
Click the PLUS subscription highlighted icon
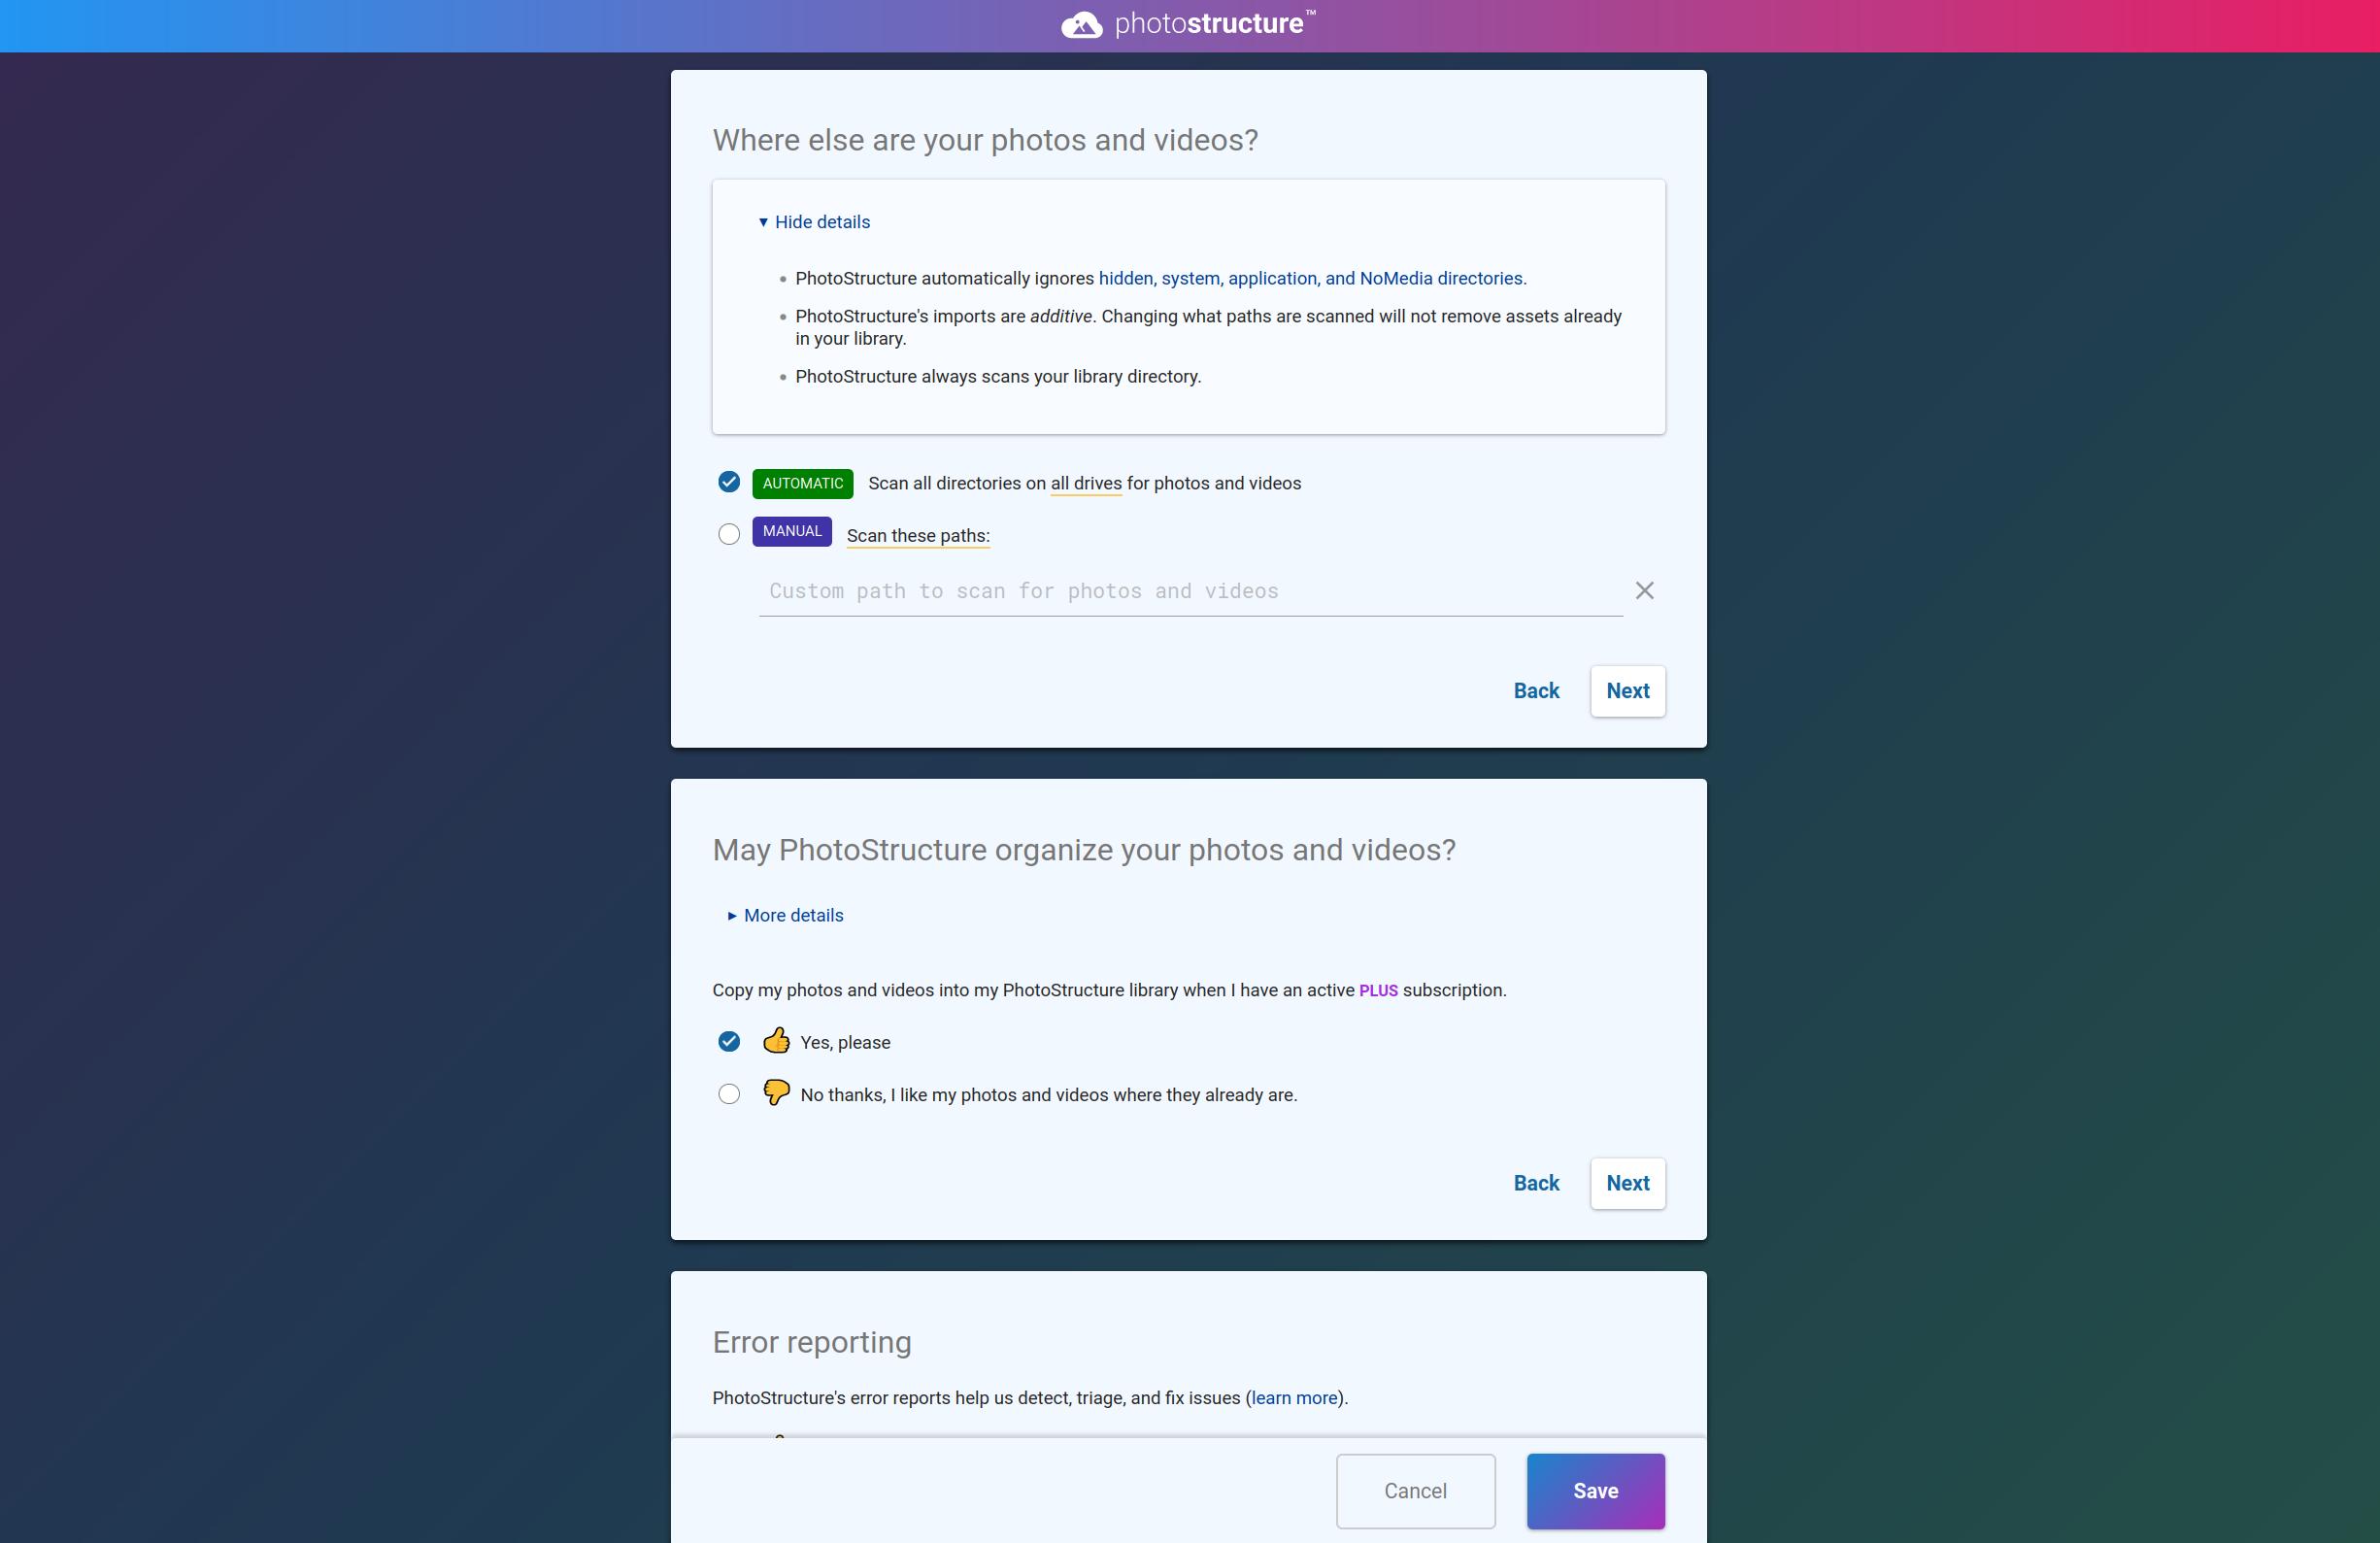click(x=1377, y=990)
